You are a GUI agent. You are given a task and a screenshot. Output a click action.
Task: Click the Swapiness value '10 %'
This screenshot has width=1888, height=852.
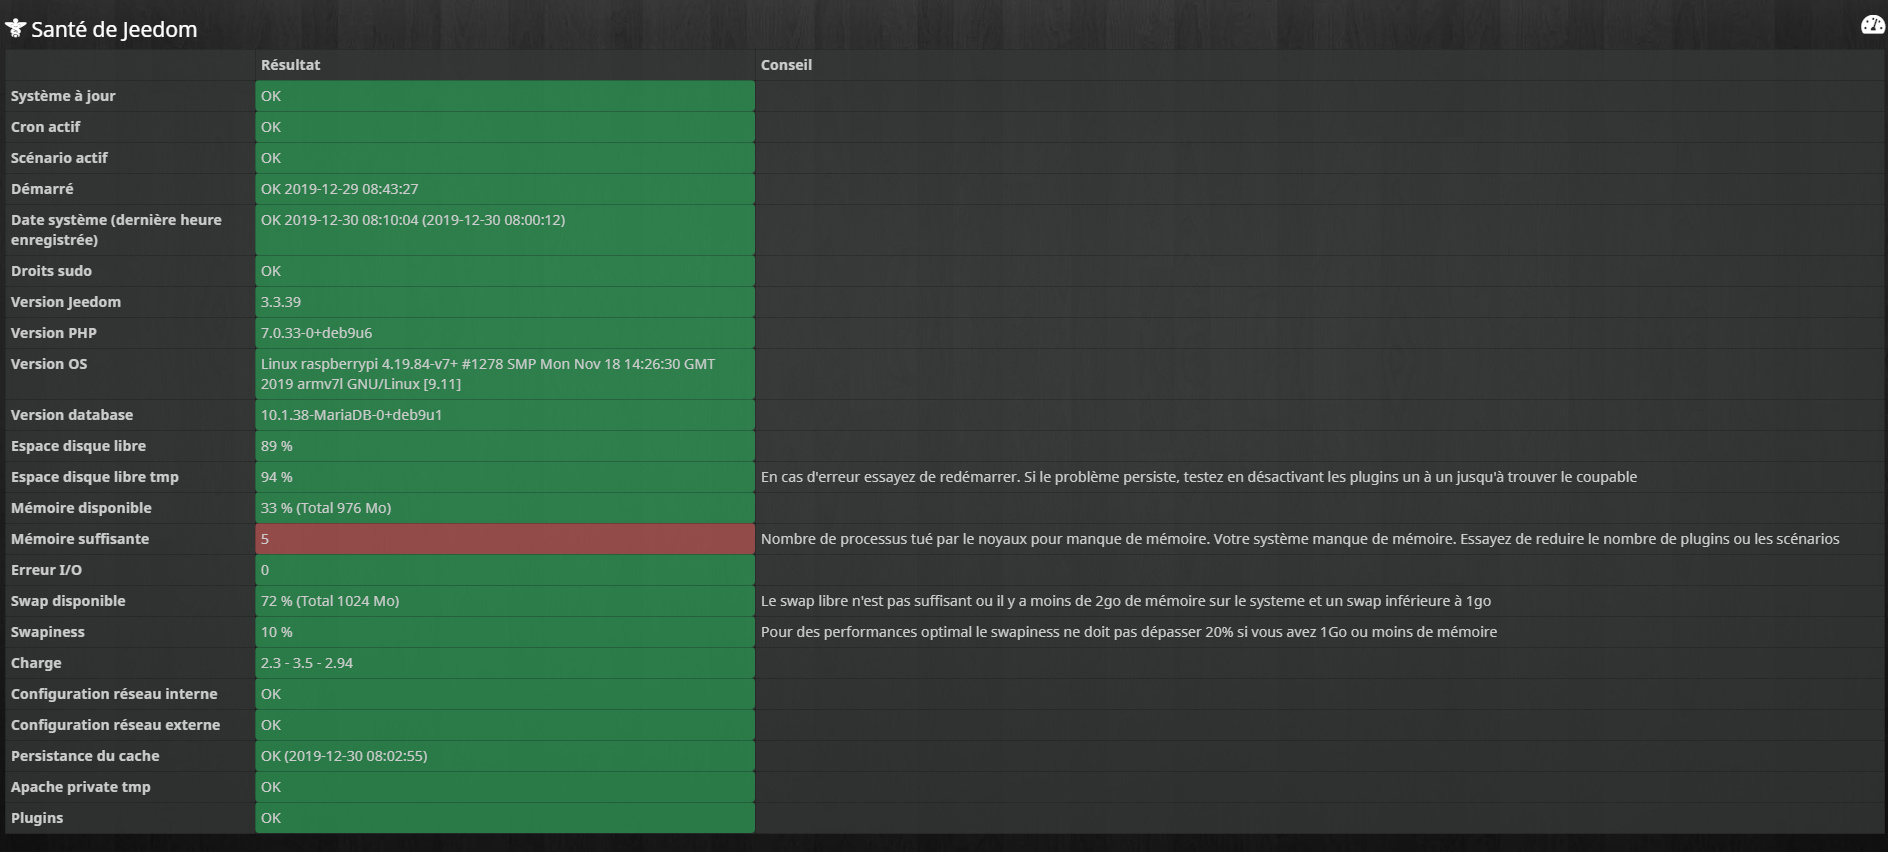coord(277,632)
